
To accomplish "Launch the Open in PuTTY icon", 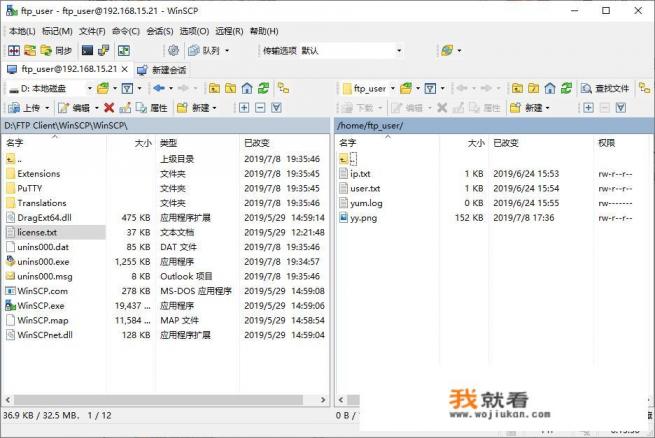I will click(x=103, y=51).
